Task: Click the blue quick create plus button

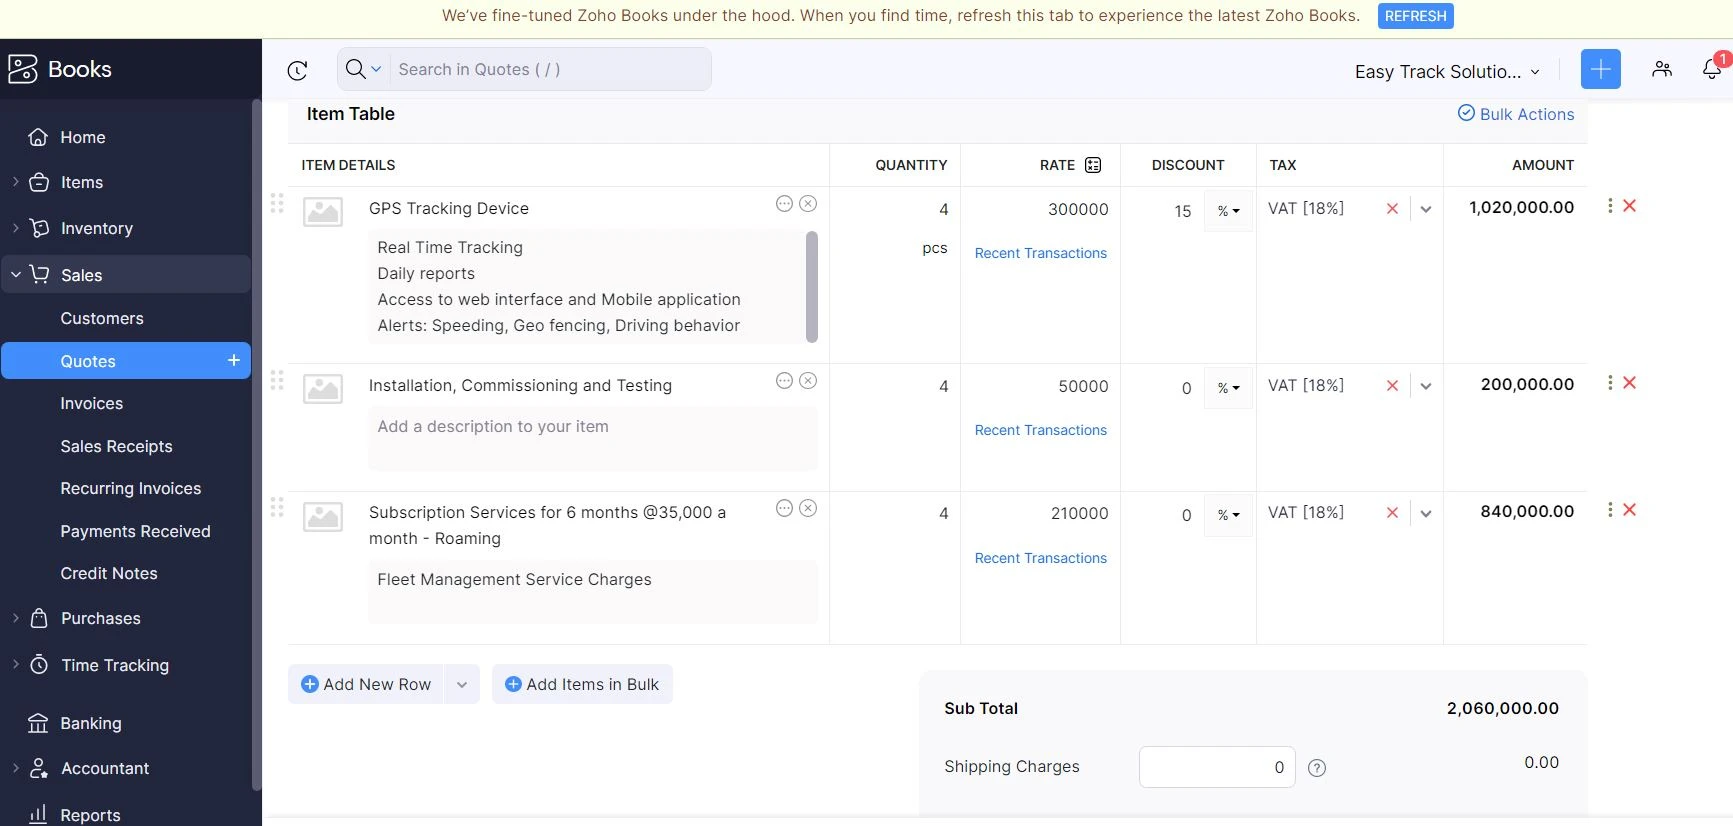Action: point(1600,69)
